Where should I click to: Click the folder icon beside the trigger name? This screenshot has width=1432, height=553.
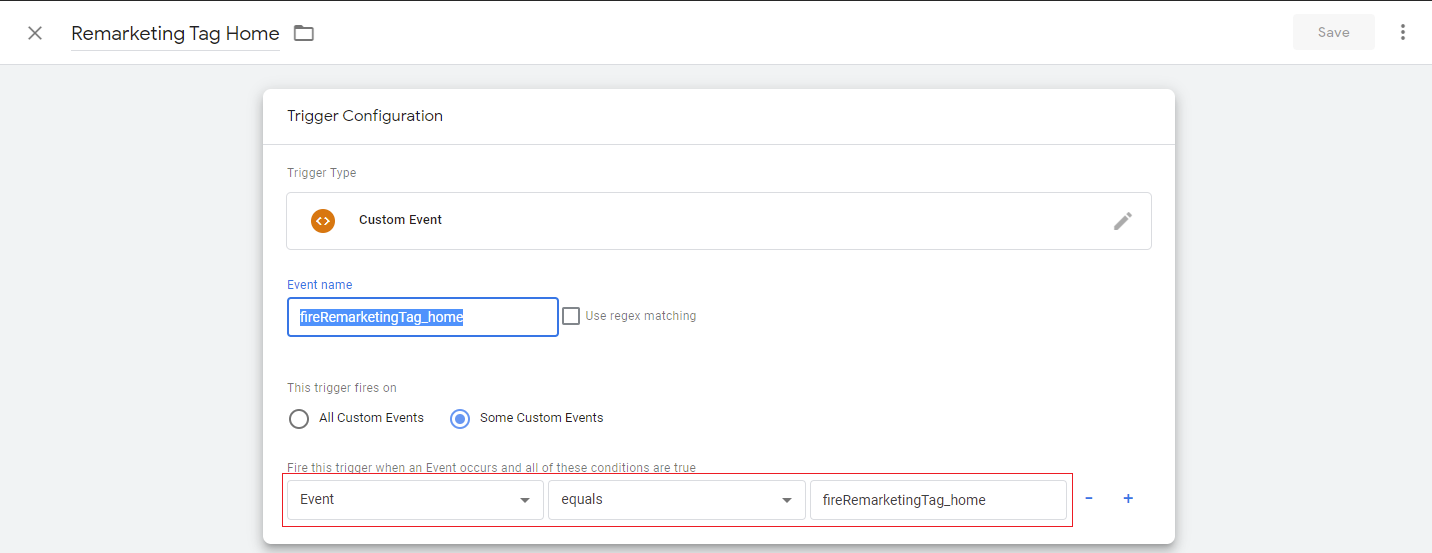(304, 33)
